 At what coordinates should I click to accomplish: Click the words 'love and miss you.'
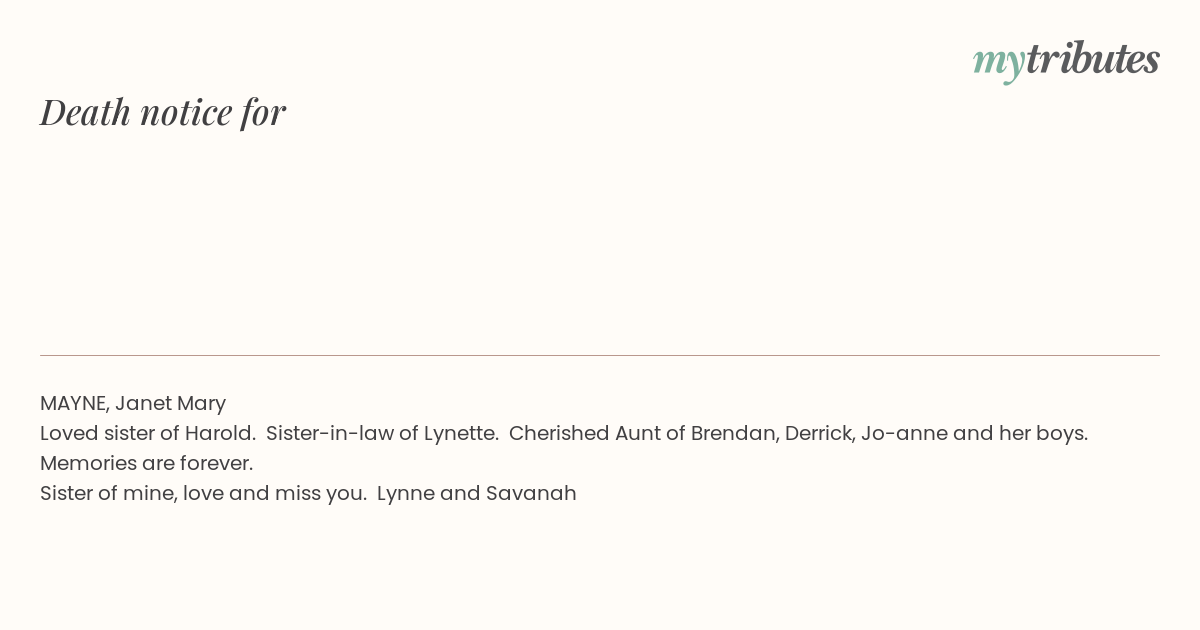(x=275, y=494)
